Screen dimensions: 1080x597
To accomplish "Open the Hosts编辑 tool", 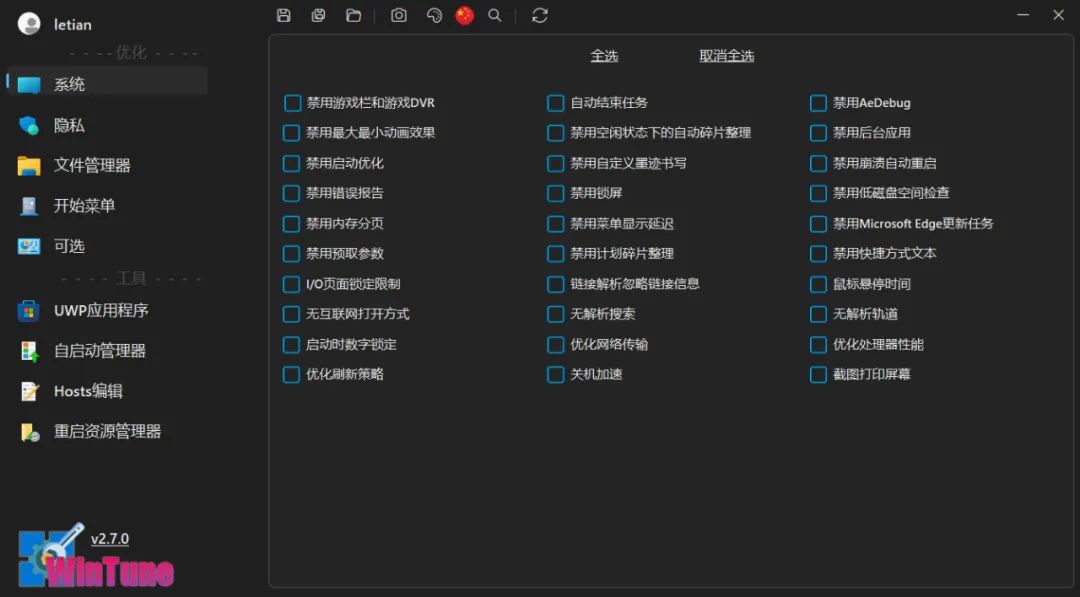I will [x=88, y=391].
